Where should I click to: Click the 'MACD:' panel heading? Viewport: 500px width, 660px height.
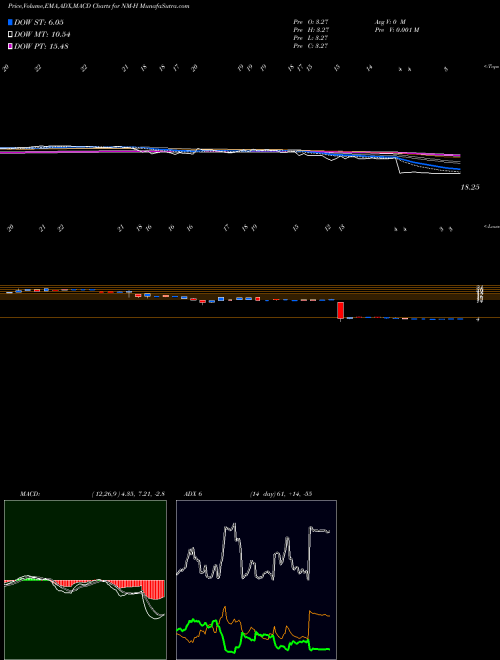tap(29, 494)
